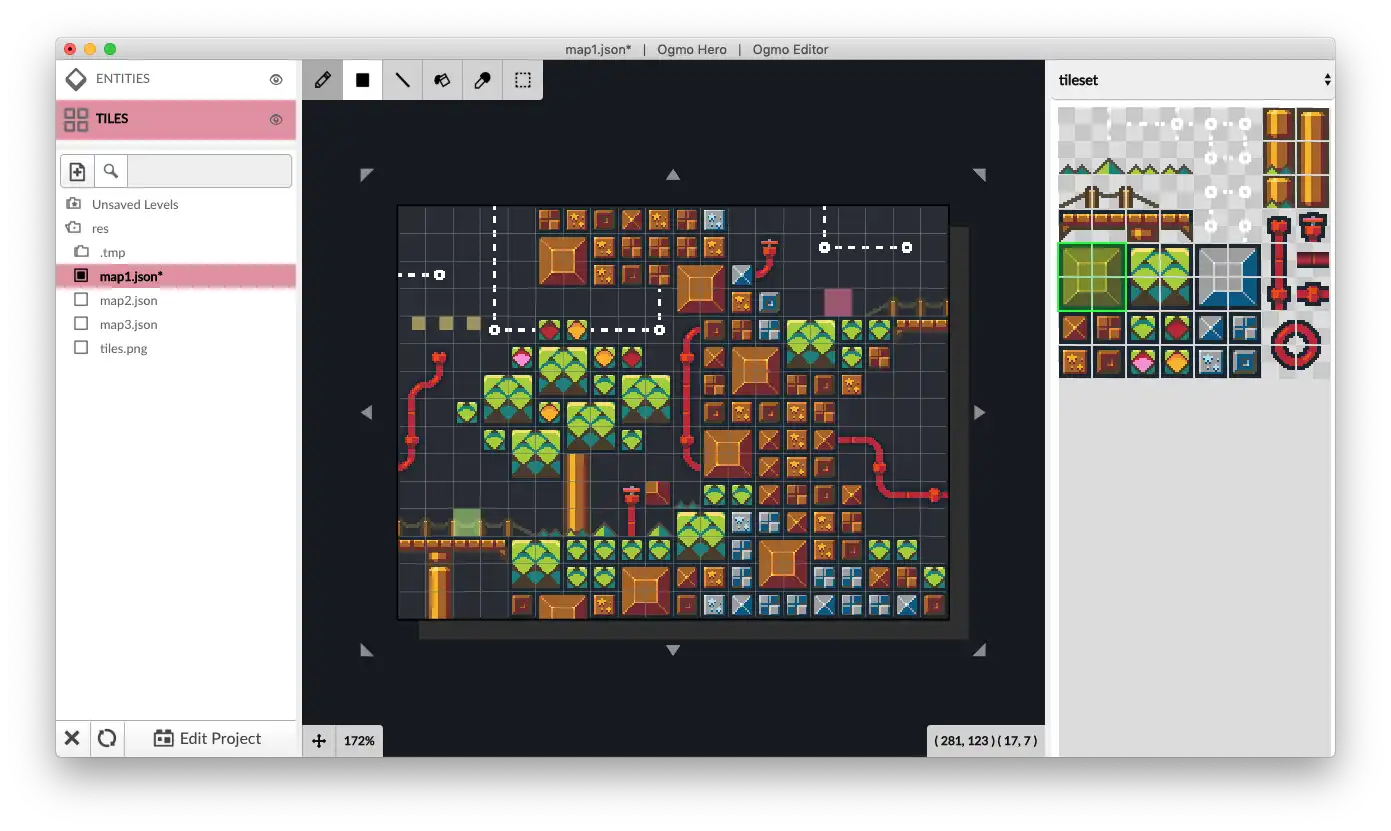This screenshot has width=1391, height=831.
Task: Switch to the TILES layer
Action: click(176, 120)
